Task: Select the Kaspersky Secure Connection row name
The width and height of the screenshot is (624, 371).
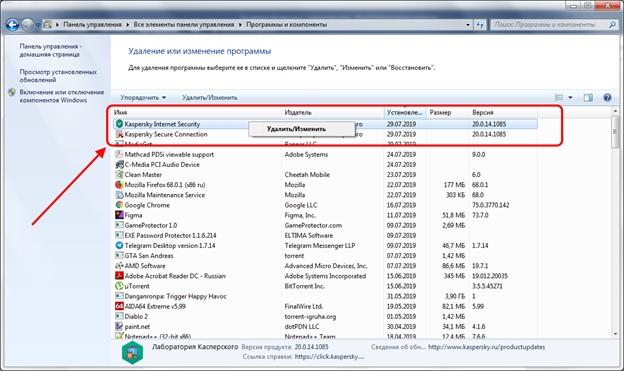Action: [x=166, y=135]
